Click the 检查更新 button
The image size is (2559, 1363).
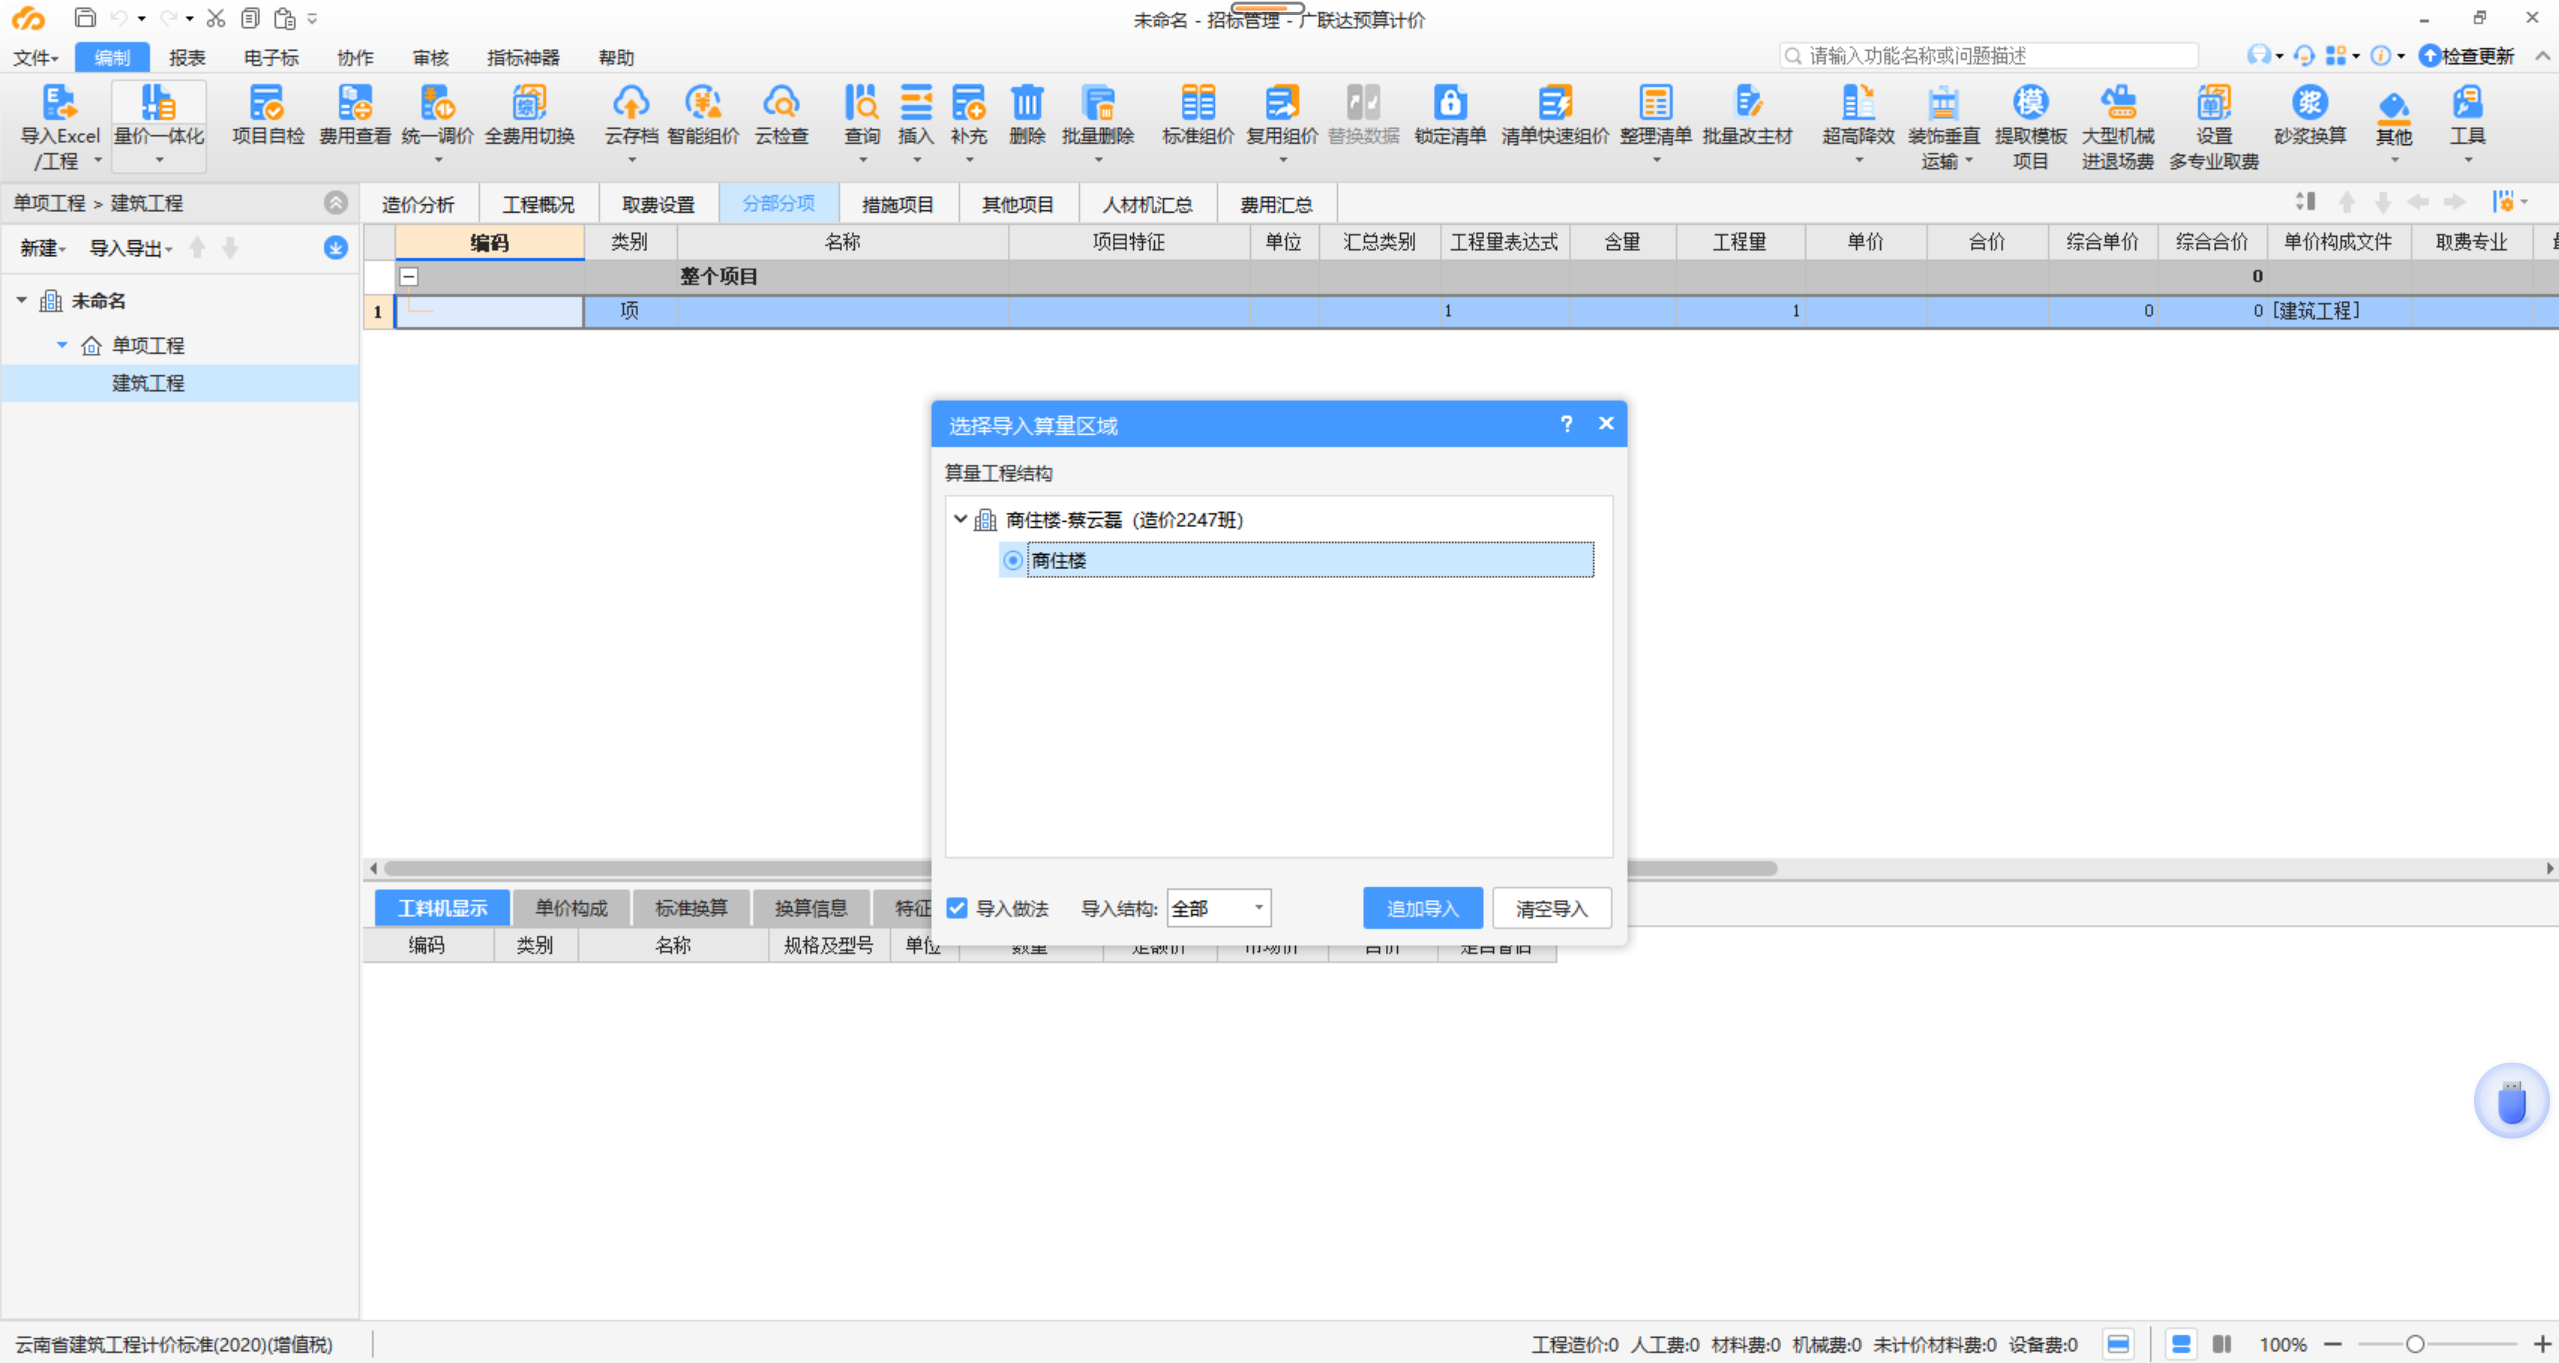[2466, 56]
